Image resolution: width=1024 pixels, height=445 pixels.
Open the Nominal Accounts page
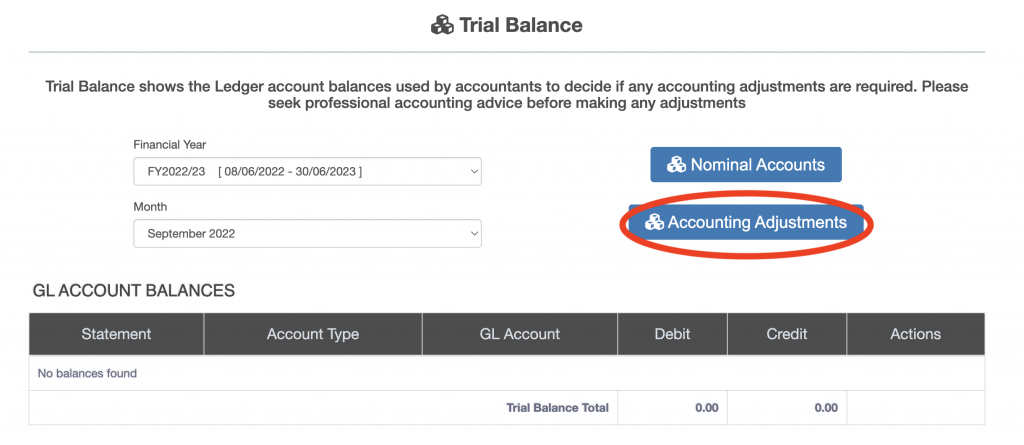(x=745, y=165)
